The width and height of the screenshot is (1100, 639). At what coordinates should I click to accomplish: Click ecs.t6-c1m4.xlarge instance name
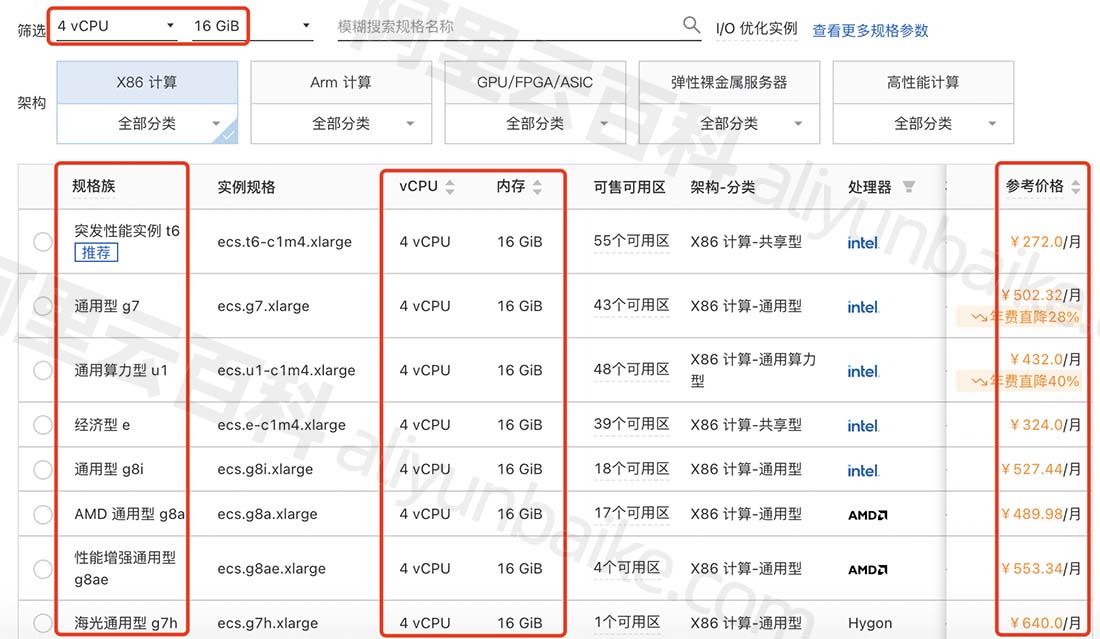[x=284, y=242]
